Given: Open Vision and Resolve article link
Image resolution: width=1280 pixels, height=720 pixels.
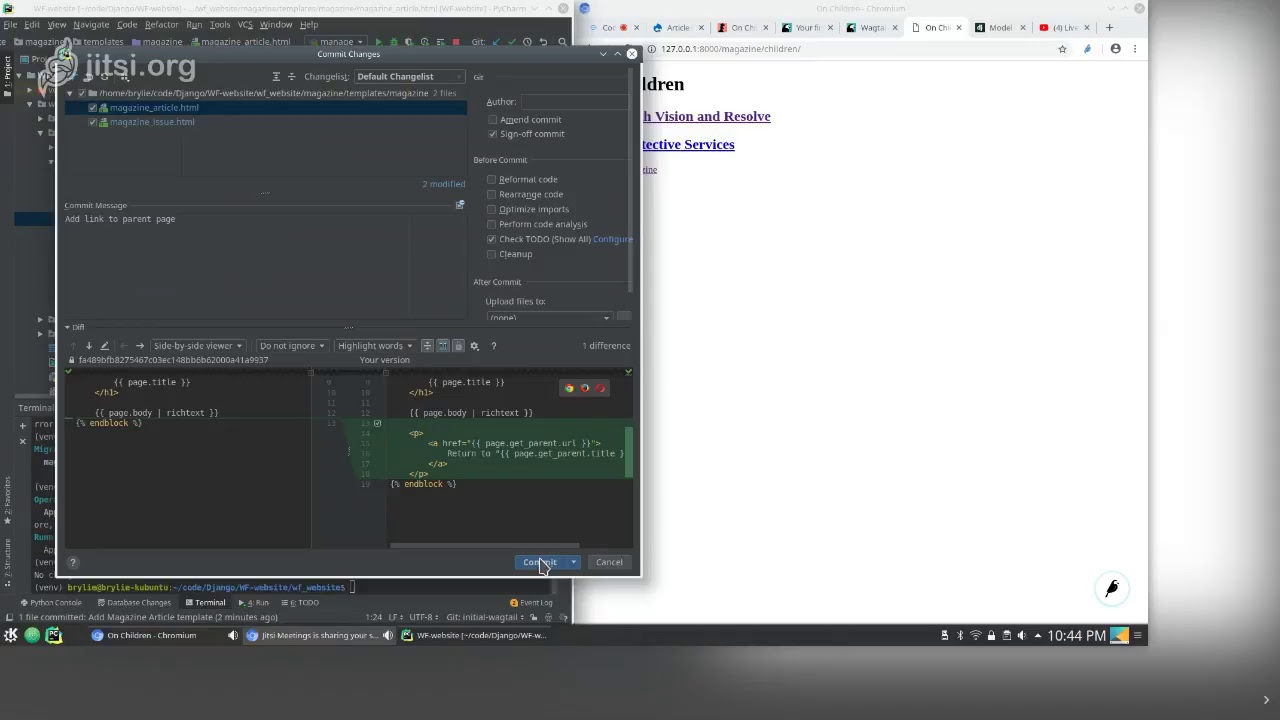Looking at the screenshot, I should coord(706,117).
